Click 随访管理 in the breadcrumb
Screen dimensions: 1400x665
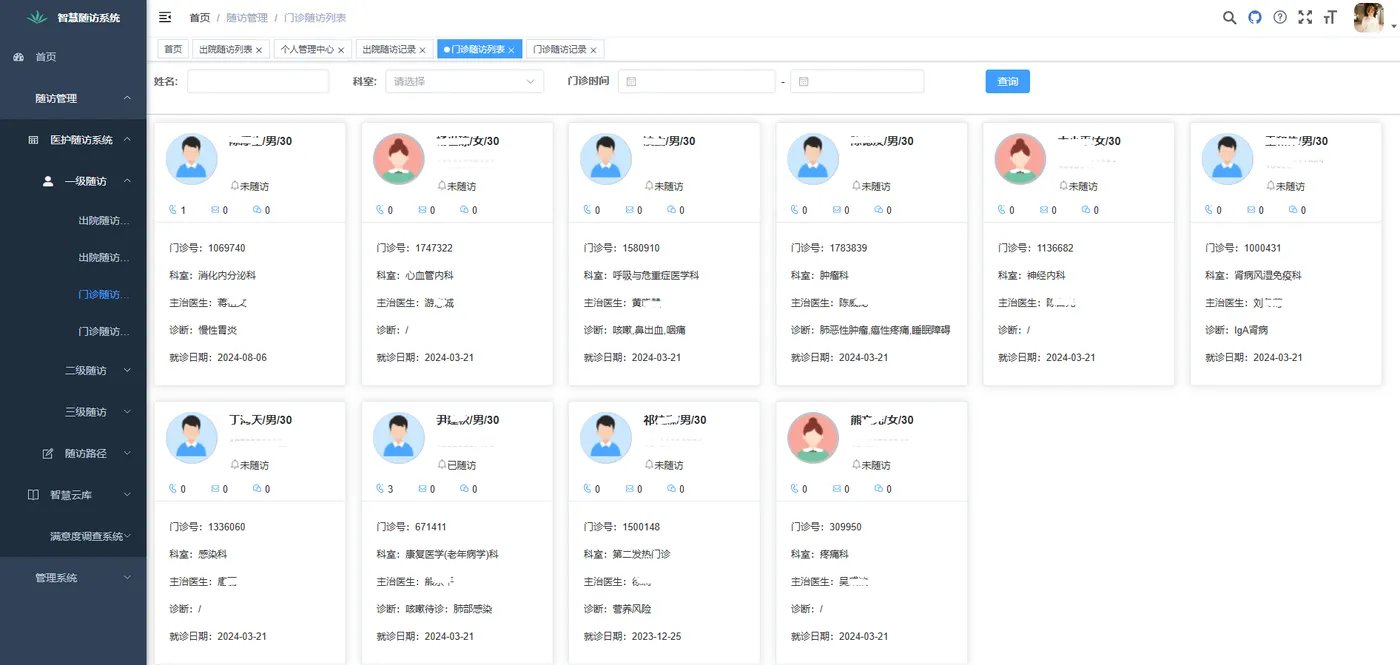coord(246,17)
